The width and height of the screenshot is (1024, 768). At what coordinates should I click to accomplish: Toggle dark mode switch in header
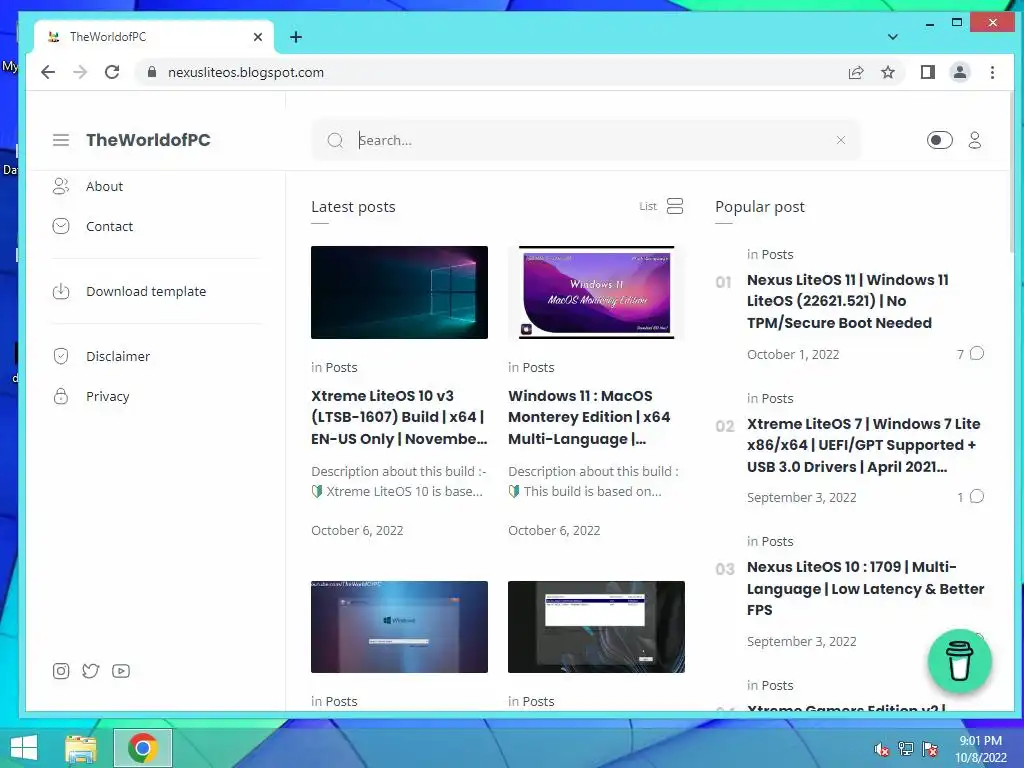(939, 140)
